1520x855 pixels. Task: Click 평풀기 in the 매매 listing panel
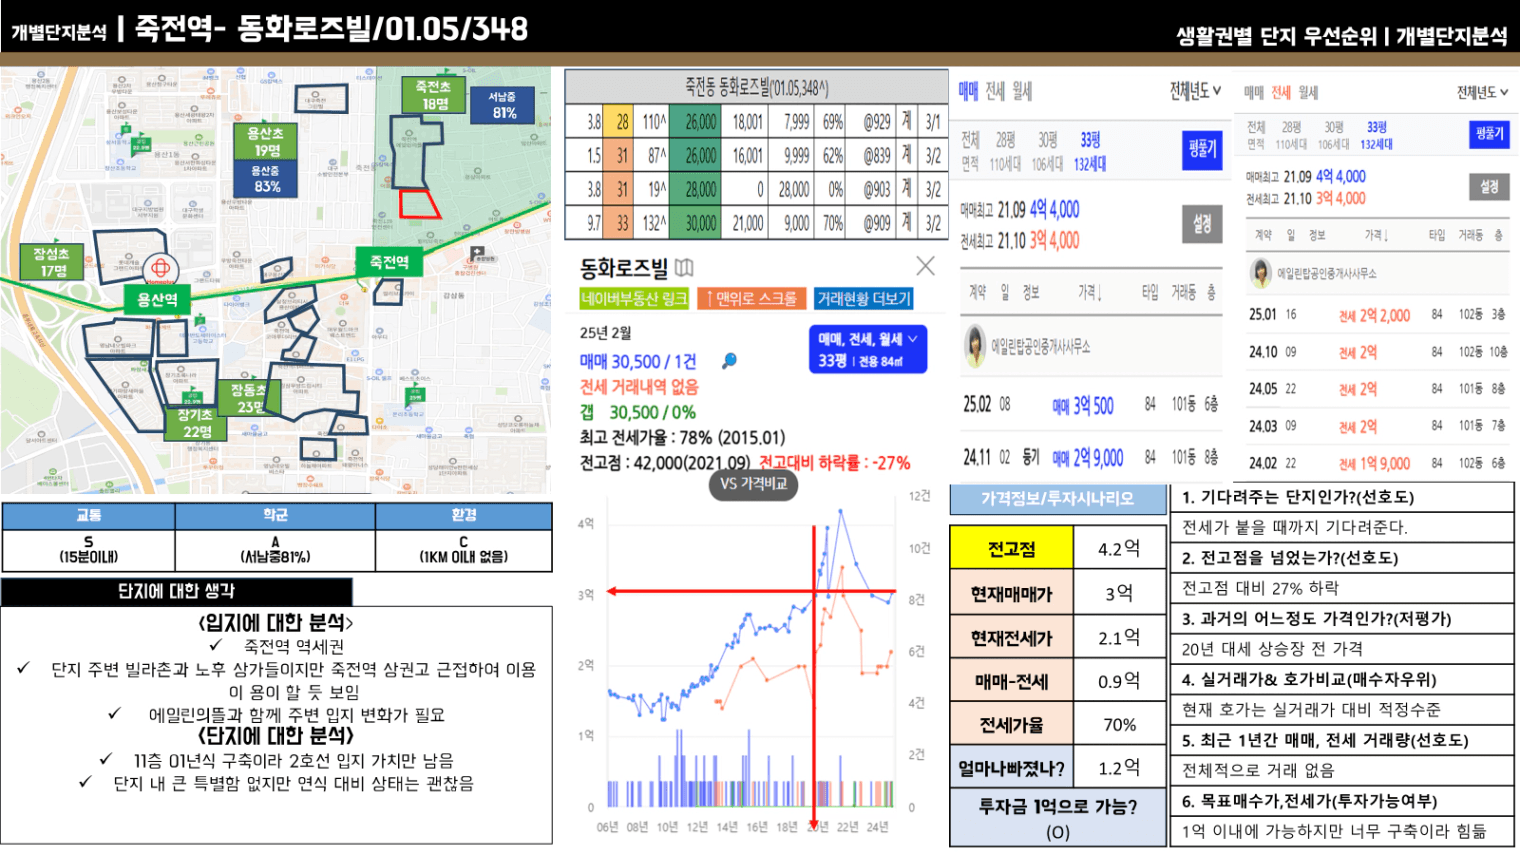coord(1202,150)
